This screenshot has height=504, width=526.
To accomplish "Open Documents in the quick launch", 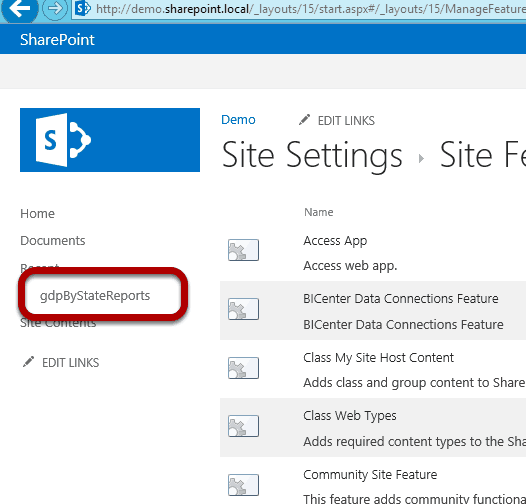I will tap(53, 241).
